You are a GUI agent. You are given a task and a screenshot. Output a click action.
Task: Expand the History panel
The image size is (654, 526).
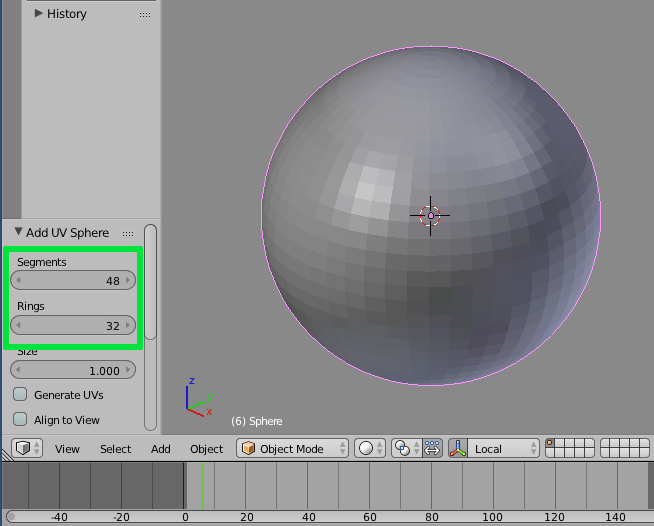[38, 13]
